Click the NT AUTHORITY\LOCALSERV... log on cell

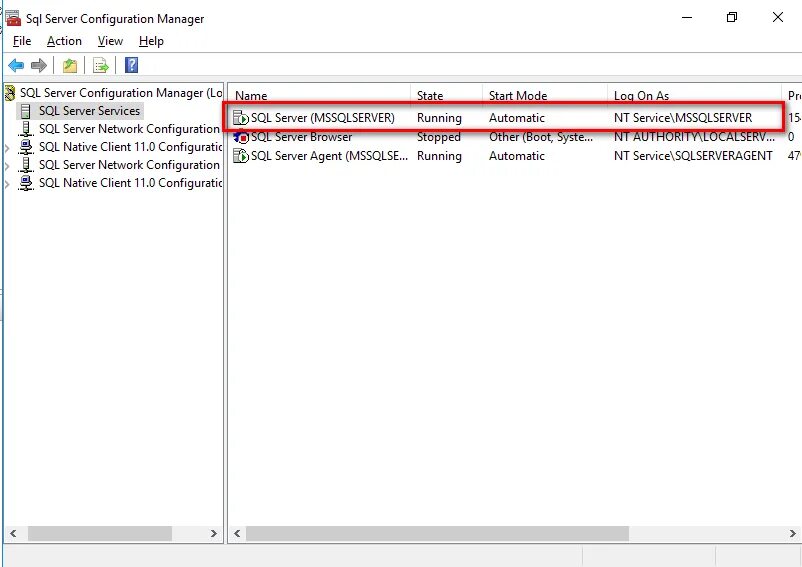[694, 137]
